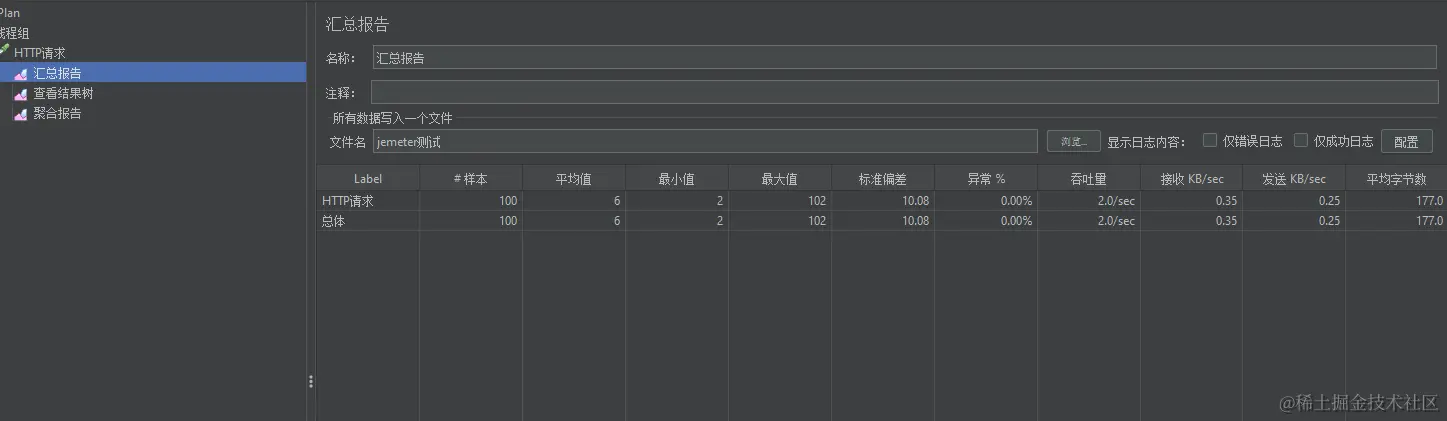Select the 汇总报告 tree node icon
This screenshot has width=1447, height=421.
pyautogui.click(x=20, y=73)
